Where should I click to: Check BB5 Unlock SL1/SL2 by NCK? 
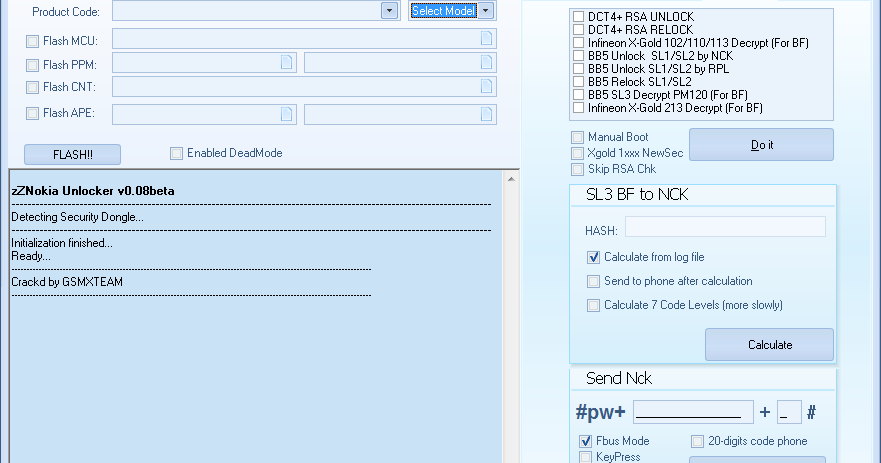point(578,55)
